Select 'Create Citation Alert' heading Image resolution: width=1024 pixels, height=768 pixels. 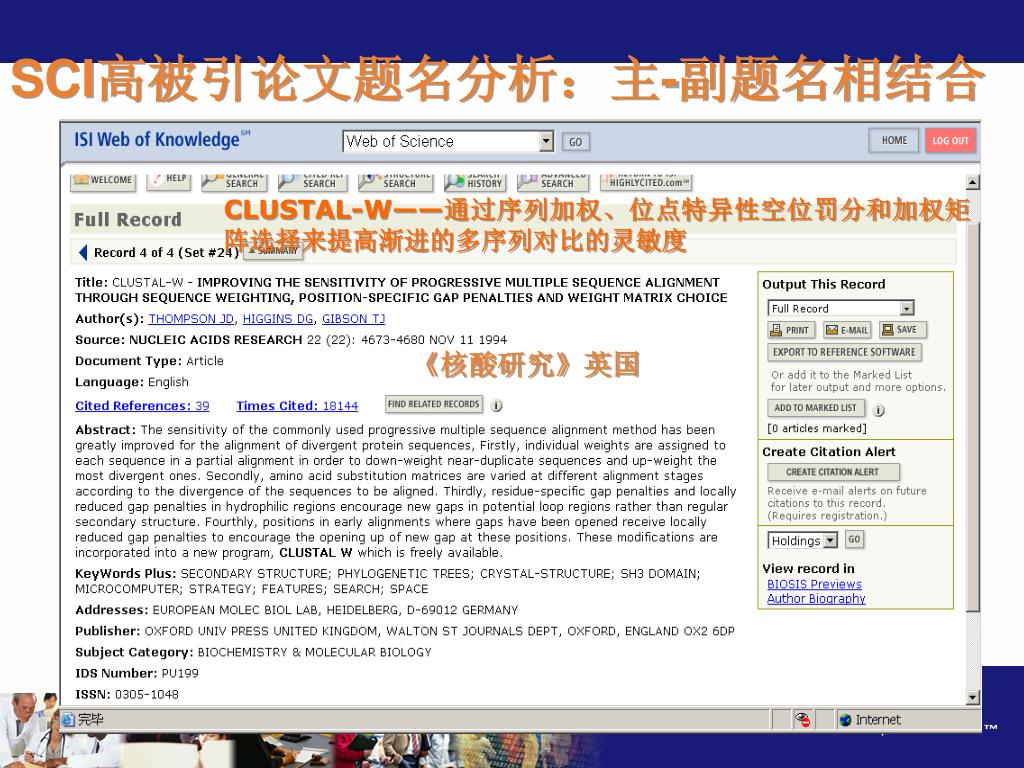coord(829,452)
